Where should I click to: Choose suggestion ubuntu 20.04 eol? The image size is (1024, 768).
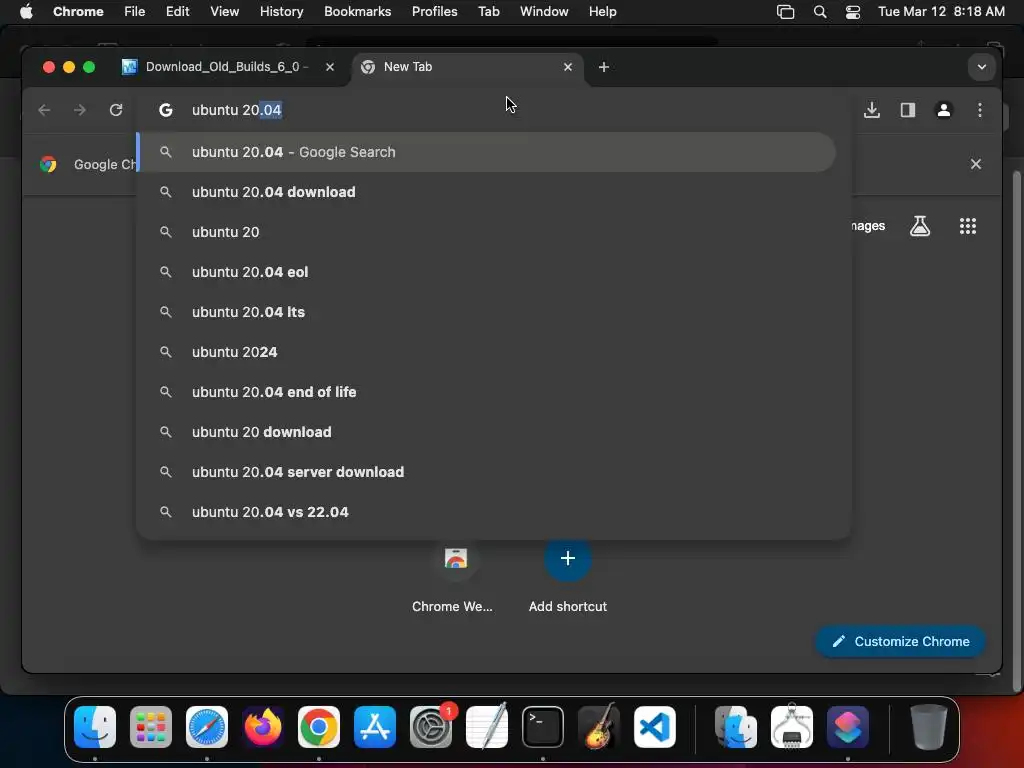487,272
